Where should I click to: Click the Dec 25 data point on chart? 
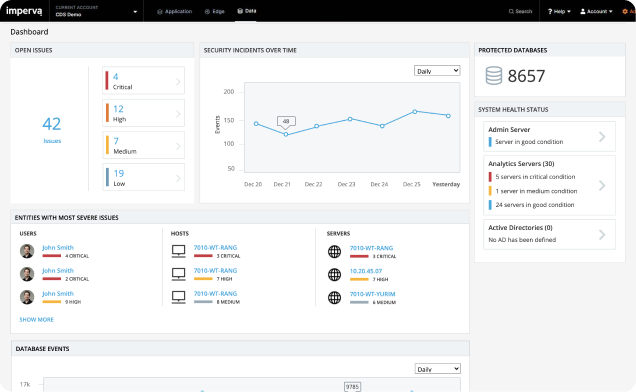tap(415, 111)
